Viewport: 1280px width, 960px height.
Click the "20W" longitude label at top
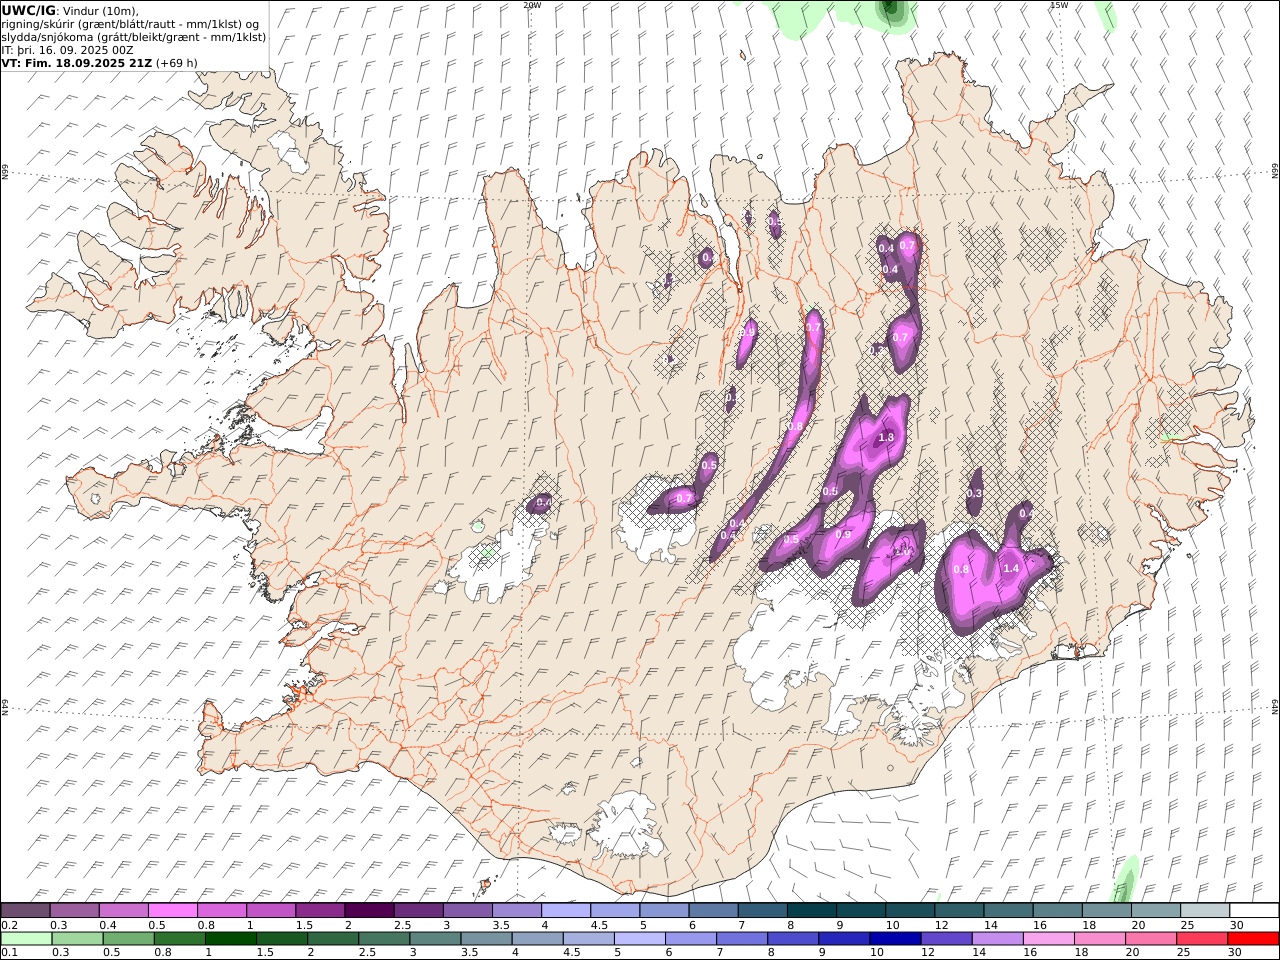point(532,5)
